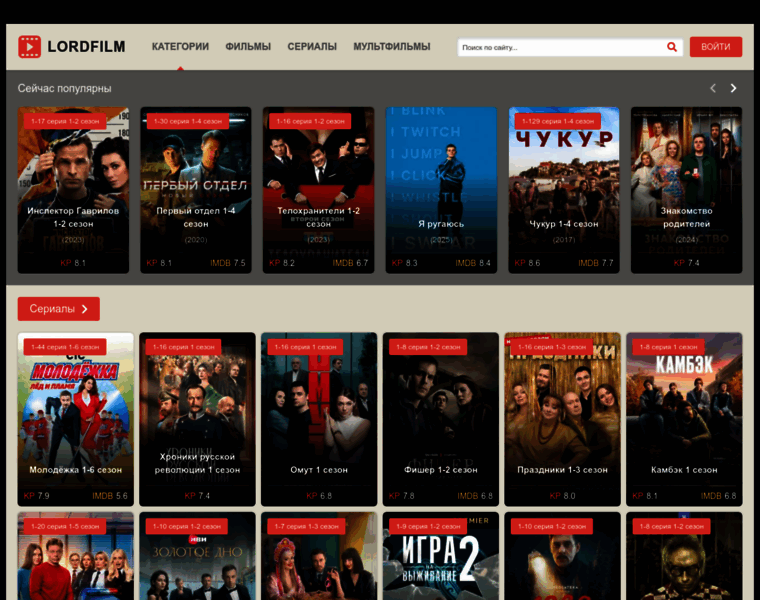Click the '1-44 серия 1-6 сезон' badge
The image size is (760, 600).
tap(65, 347)
